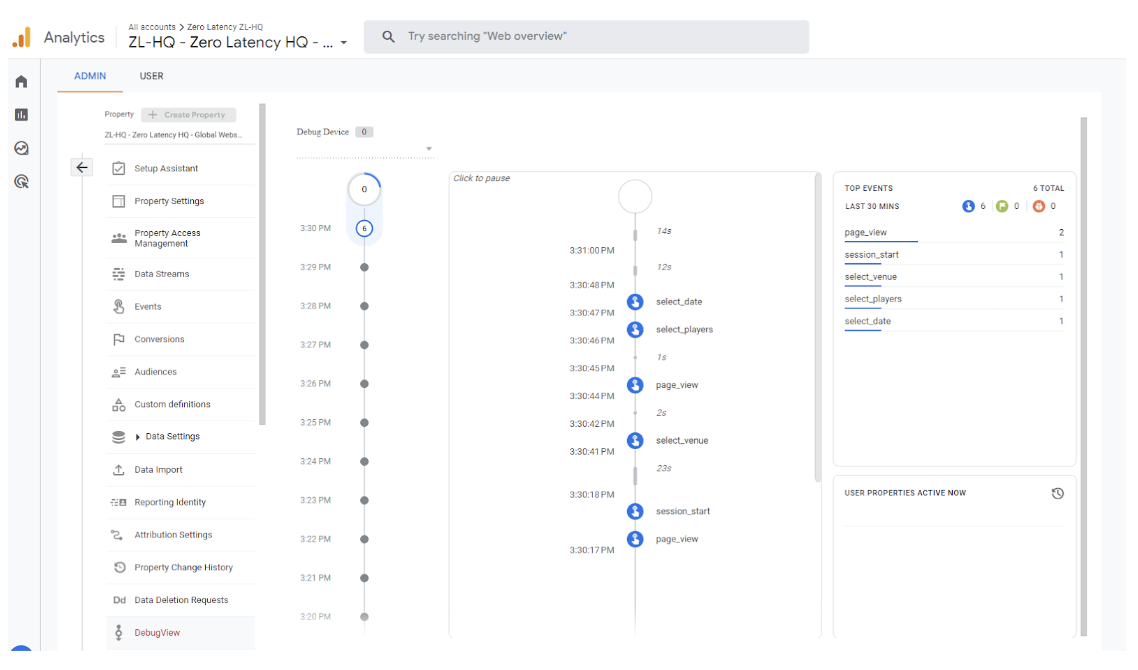This screenshot has width=1138, height=670.
Task: Click the back arrow button
Action: click(82, 168)
